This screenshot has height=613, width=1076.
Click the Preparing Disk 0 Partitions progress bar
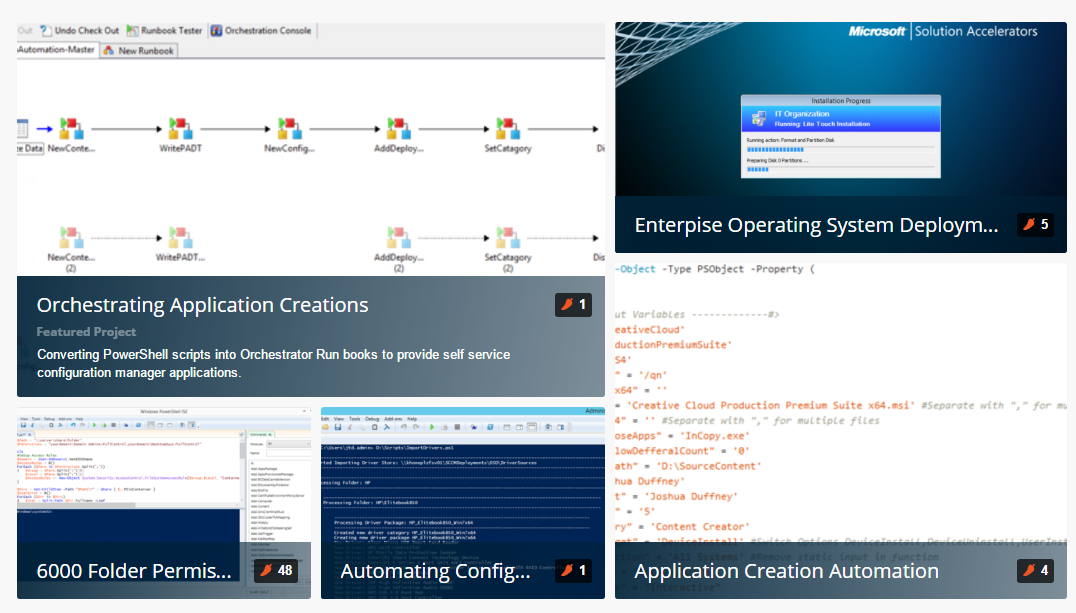click(841, 170)
